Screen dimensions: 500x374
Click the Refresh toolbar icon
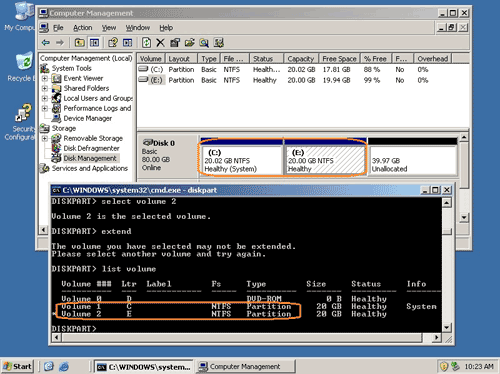point(146,43)
